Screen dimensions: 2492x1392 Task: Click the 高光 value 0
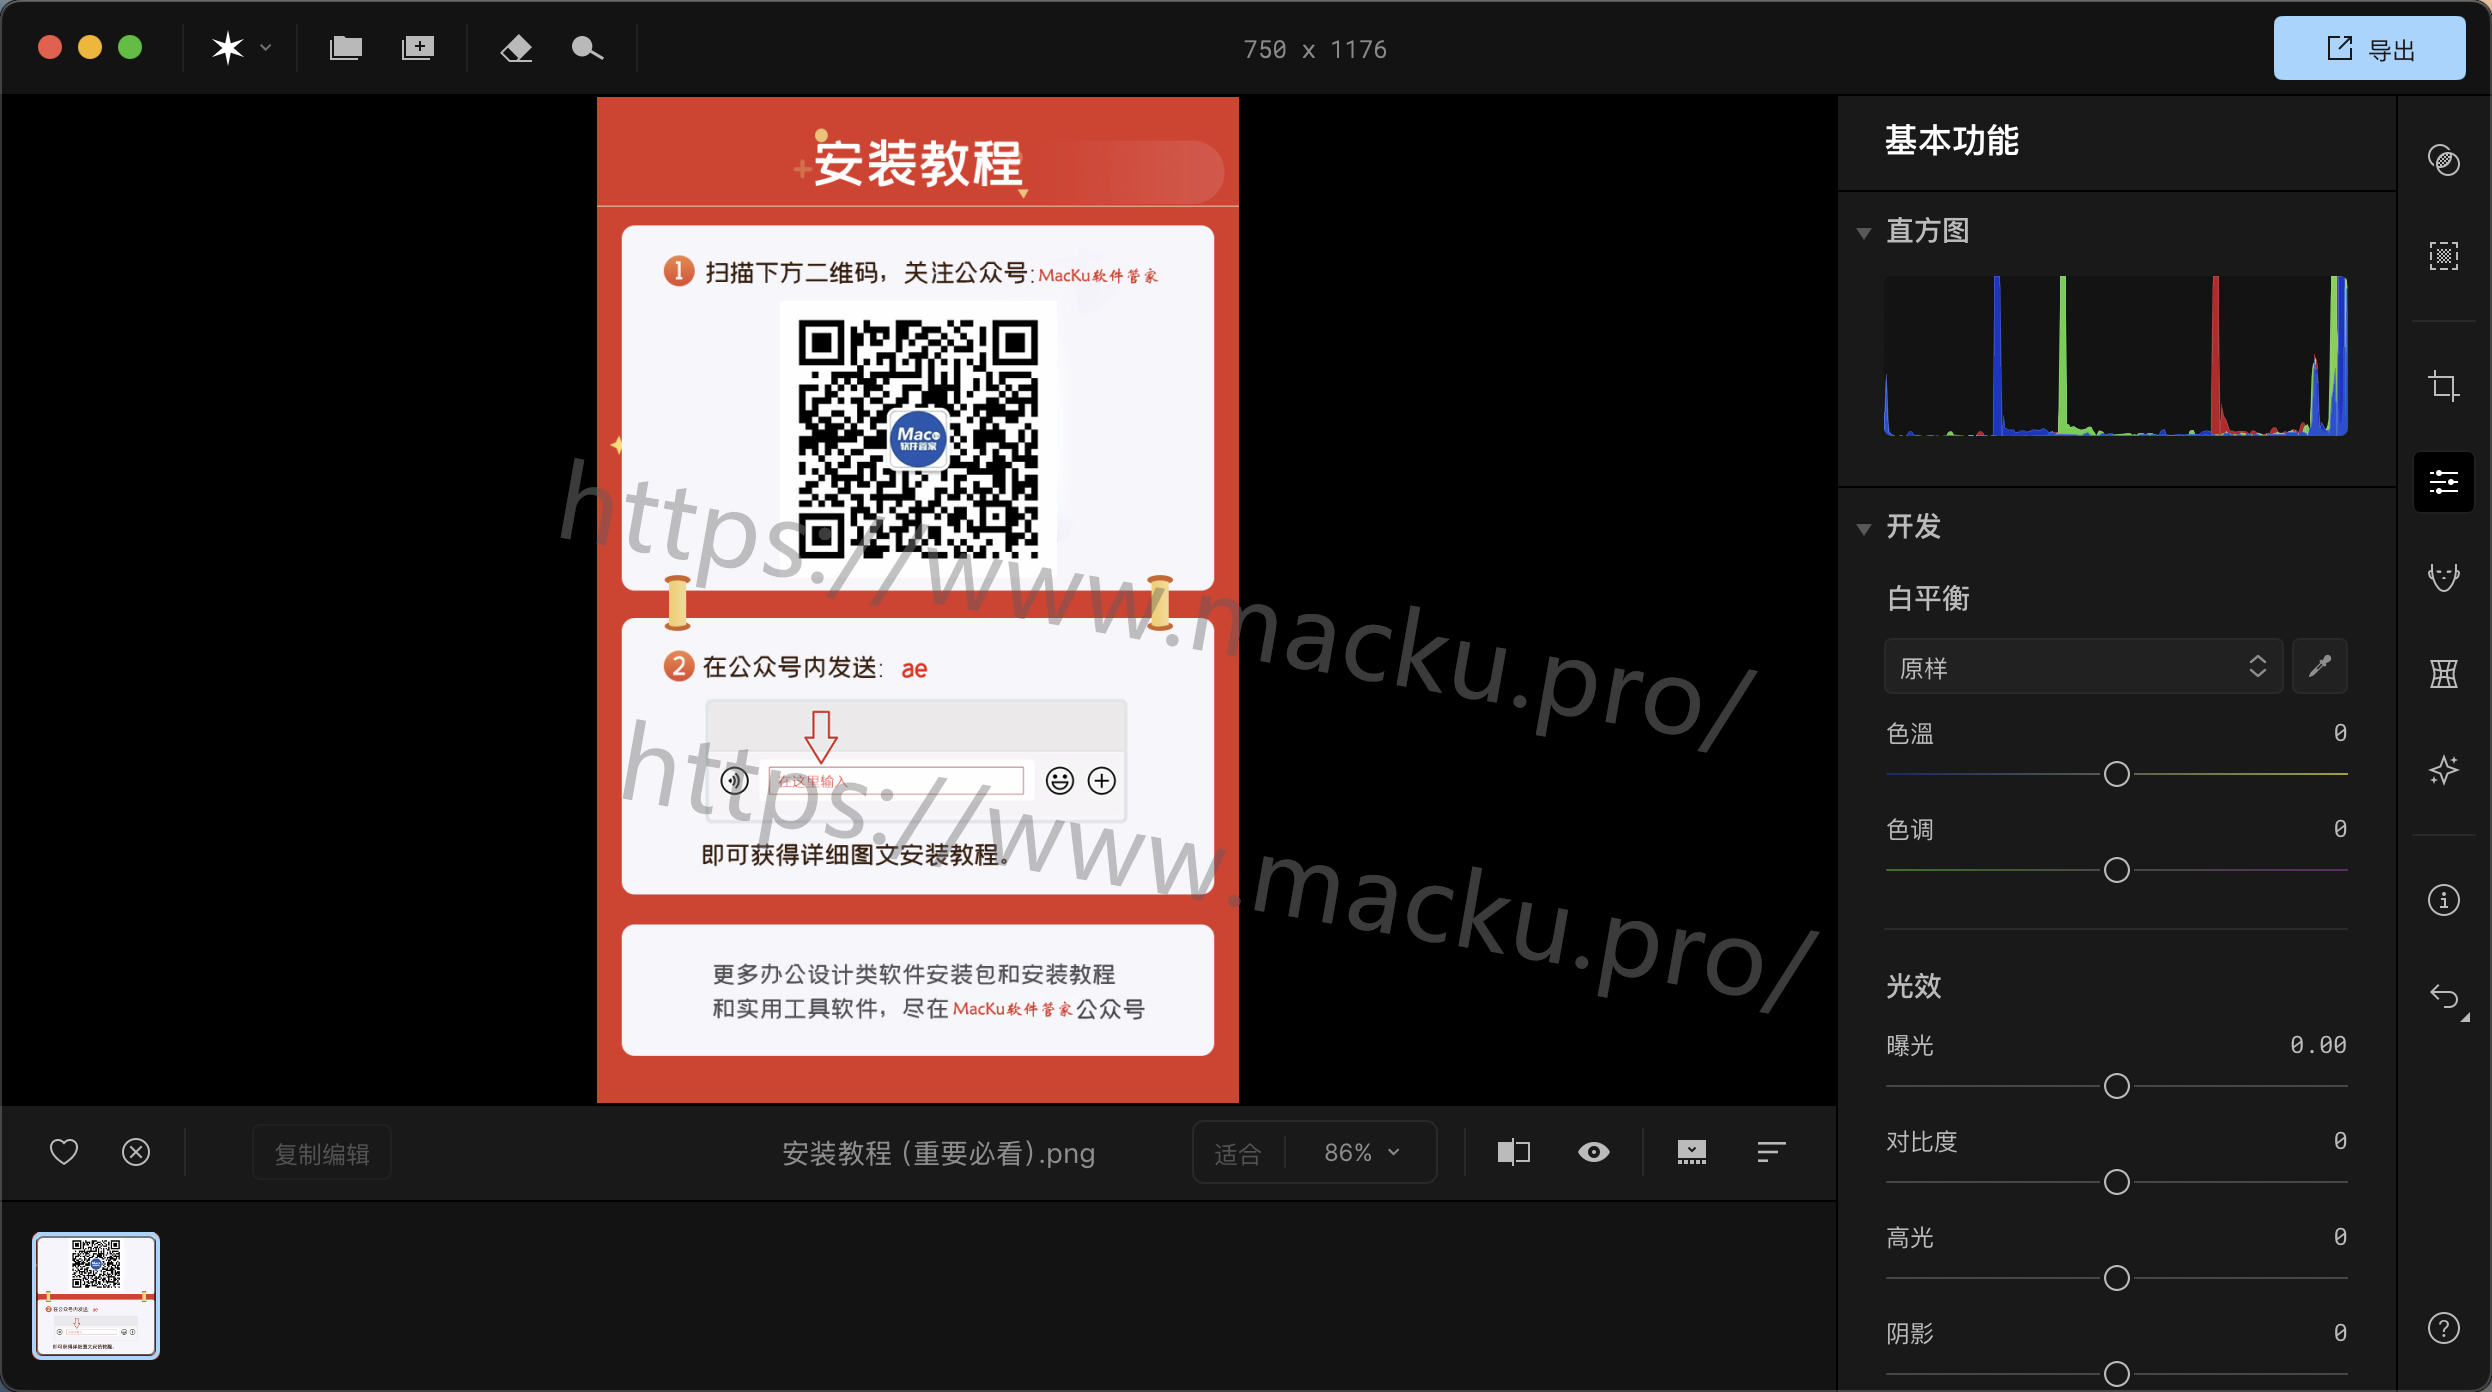pos(2340,1236)
